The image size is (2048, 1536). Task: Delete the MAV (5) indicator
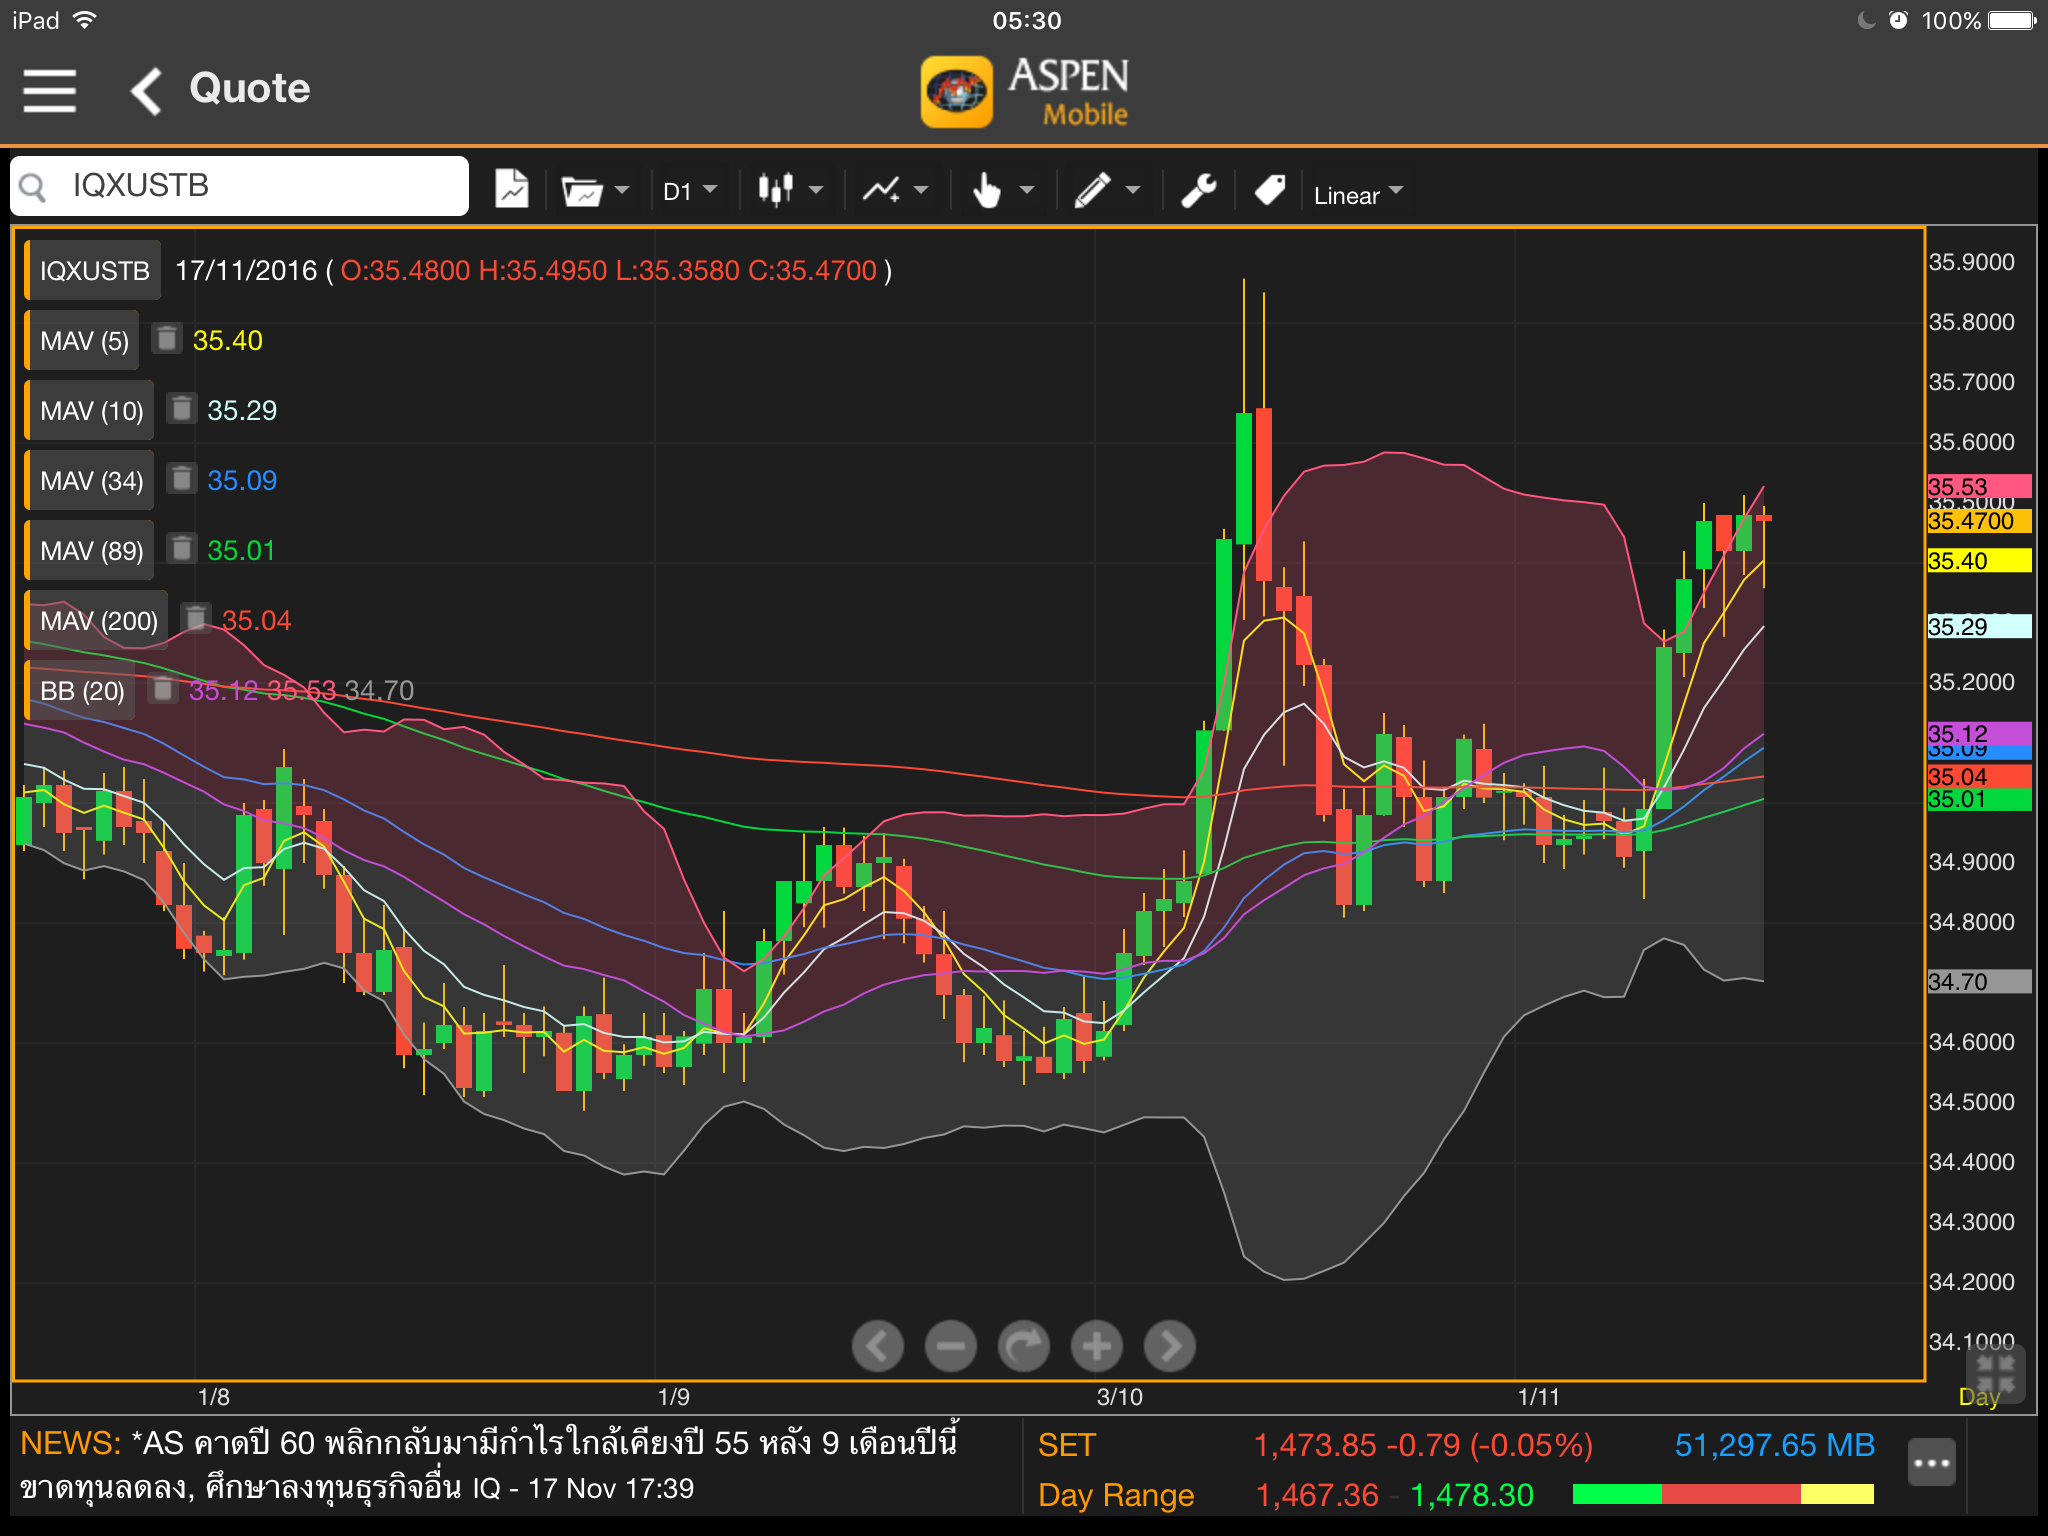coord(167,339)
